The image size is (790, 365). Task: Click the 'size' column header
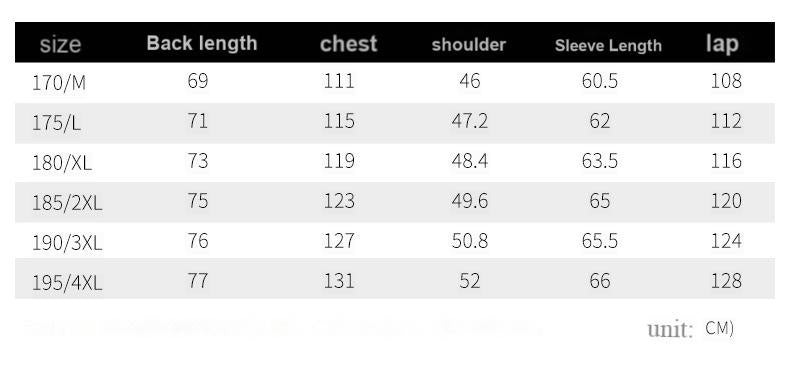pos(60,45)
